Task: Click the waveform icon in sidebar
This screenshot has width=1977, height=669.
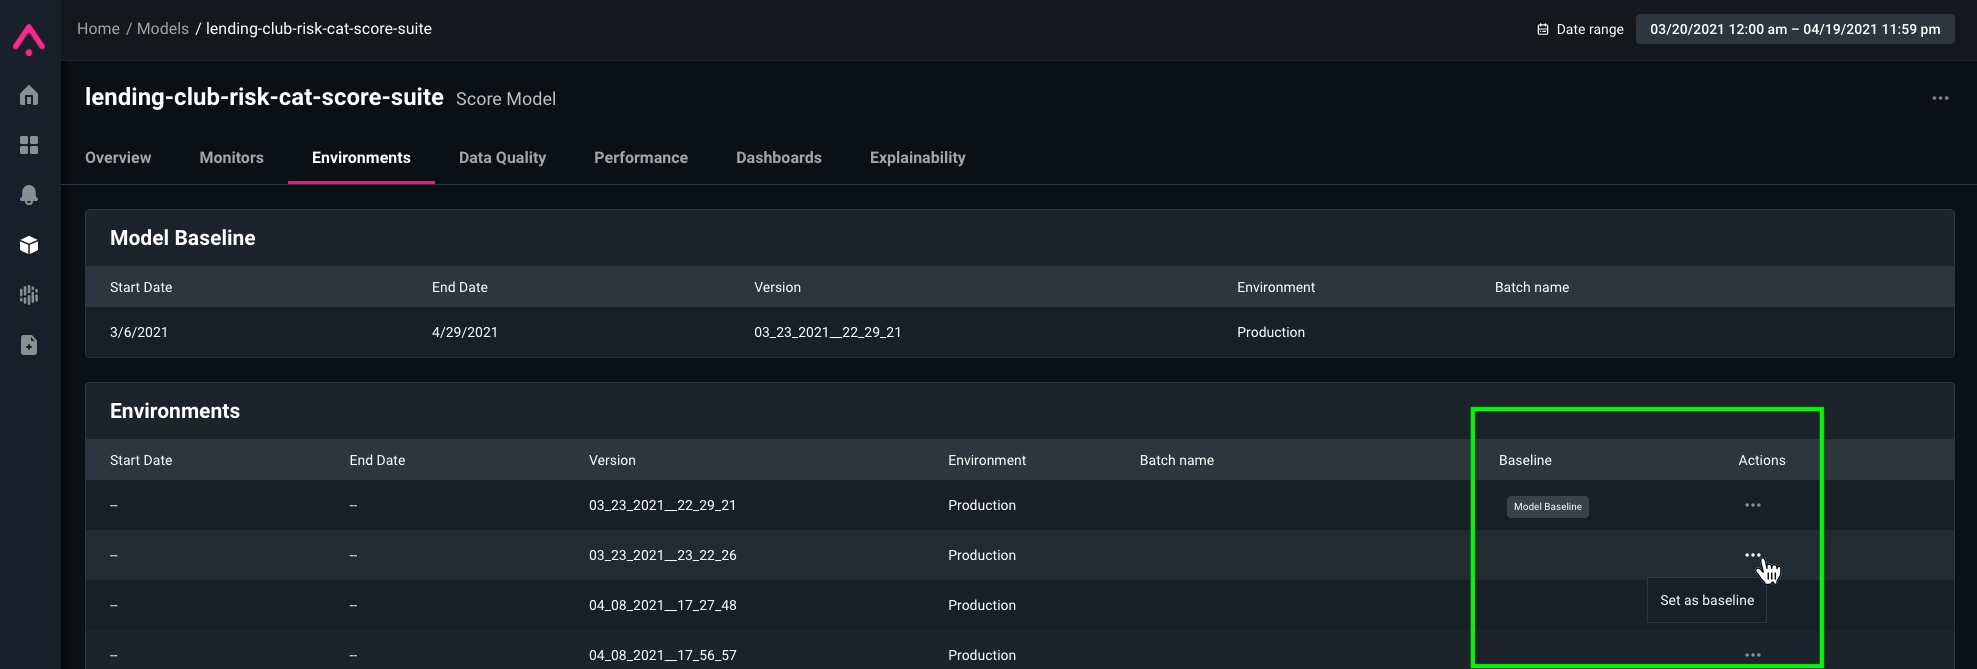Action: tap(29, 295)
